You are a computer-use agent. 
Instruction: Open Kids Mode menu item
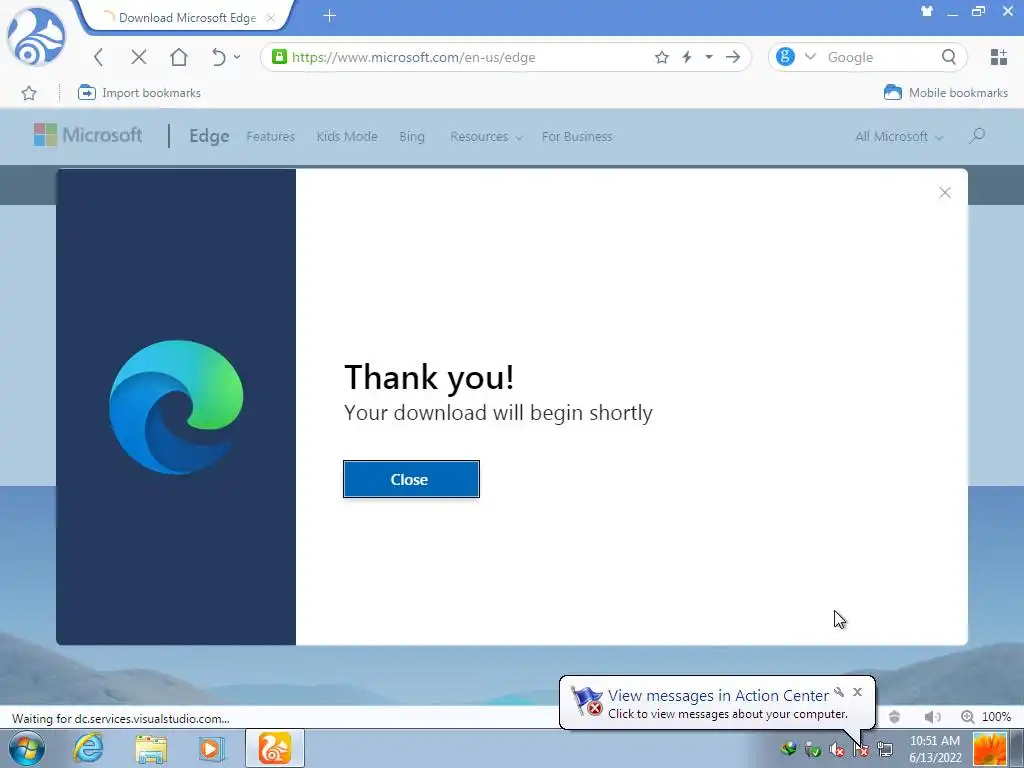pos(347,136)
